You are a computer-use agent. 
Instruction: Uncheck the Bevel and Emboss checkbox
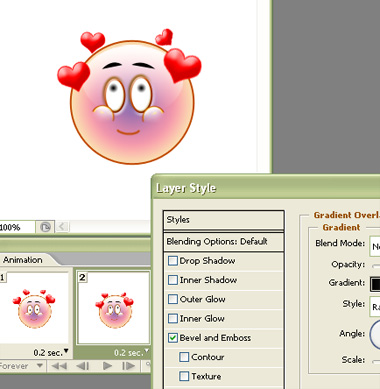coord(173,338)
